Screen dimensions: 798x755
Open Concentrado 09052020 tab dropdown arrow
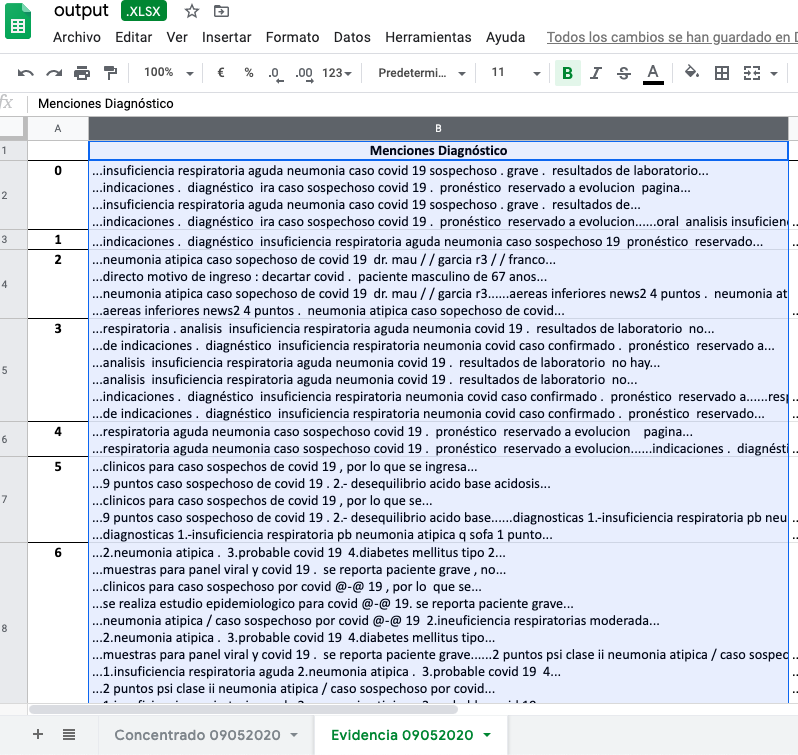(x=294, y=735)
